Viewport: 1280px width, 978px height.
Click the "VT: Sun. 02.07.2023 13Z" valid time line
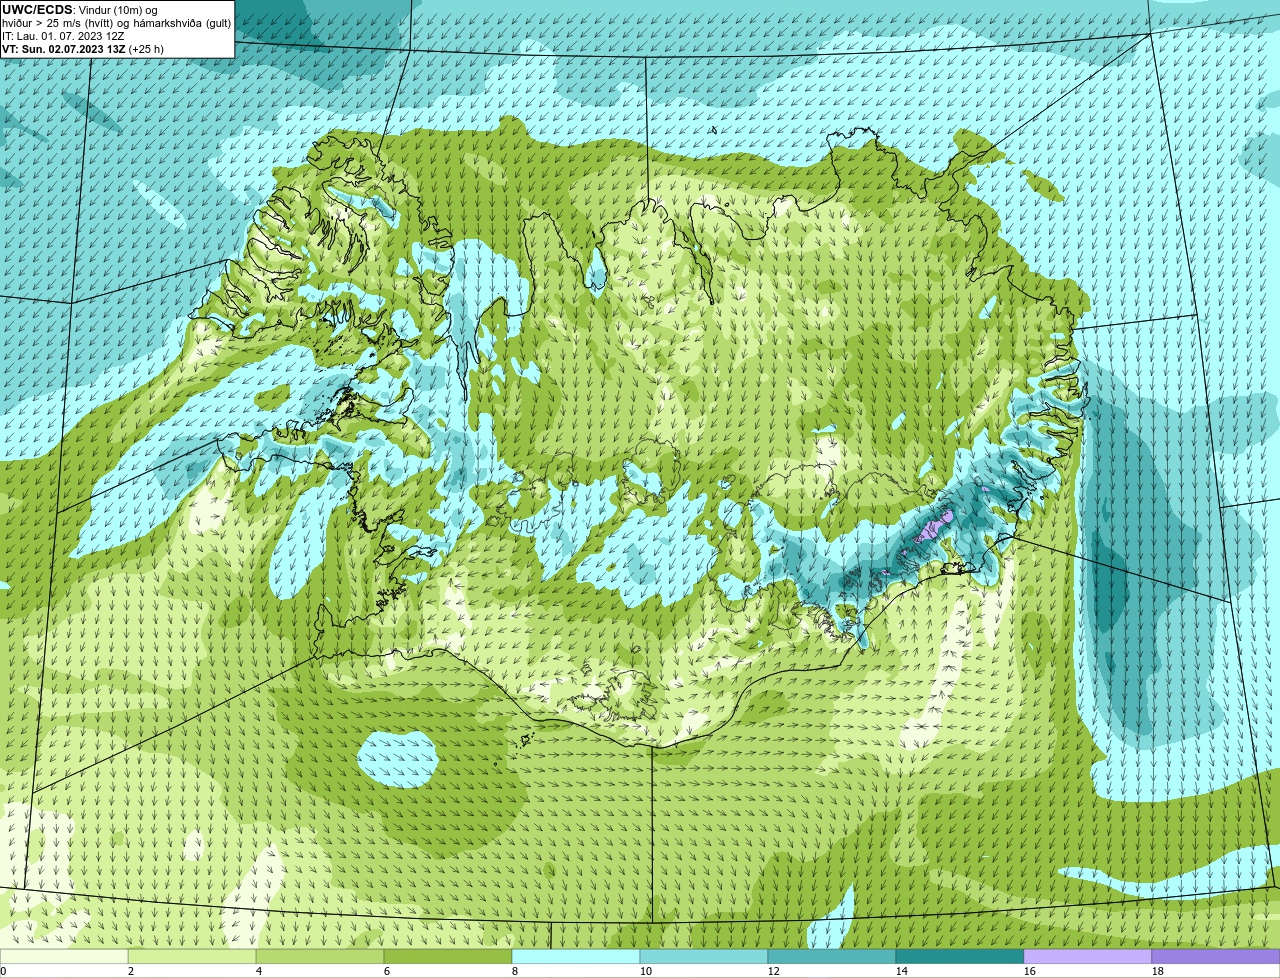pyautogui.click(x=83, y=49)
